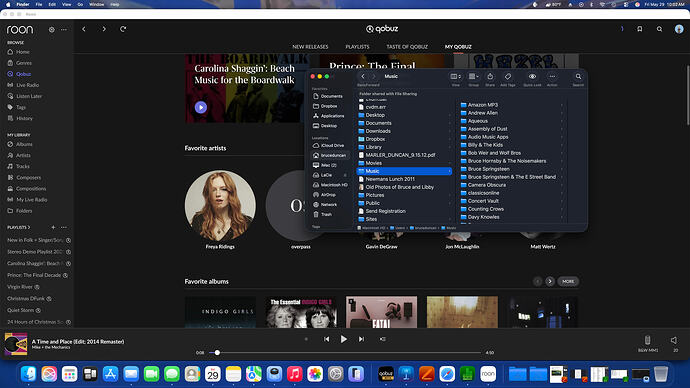Open Roon sidebar more options dots
This screenshot has height=388, width=690.
[x=64, y=29]
